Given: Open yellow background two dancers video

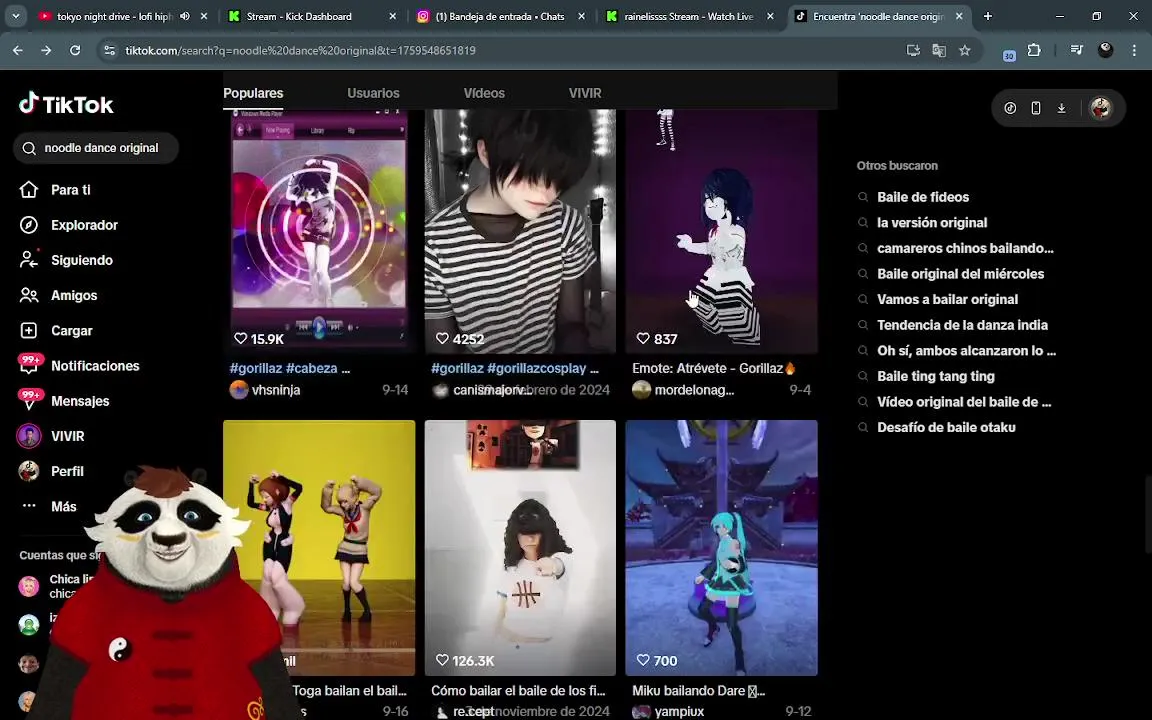Looking at the screenshot, I should click(x=319, y=547).
